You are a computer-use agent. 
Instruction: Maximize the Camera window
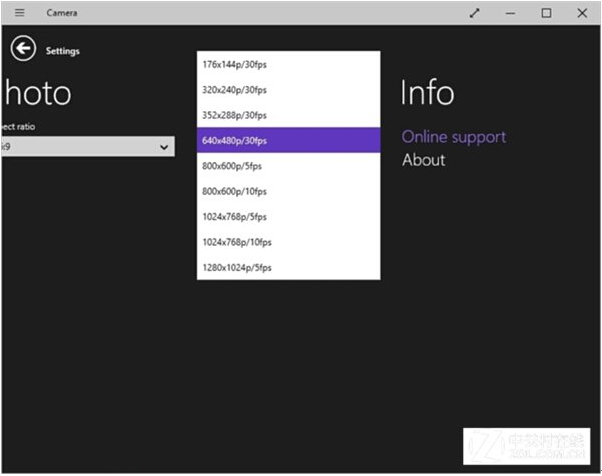546,13
